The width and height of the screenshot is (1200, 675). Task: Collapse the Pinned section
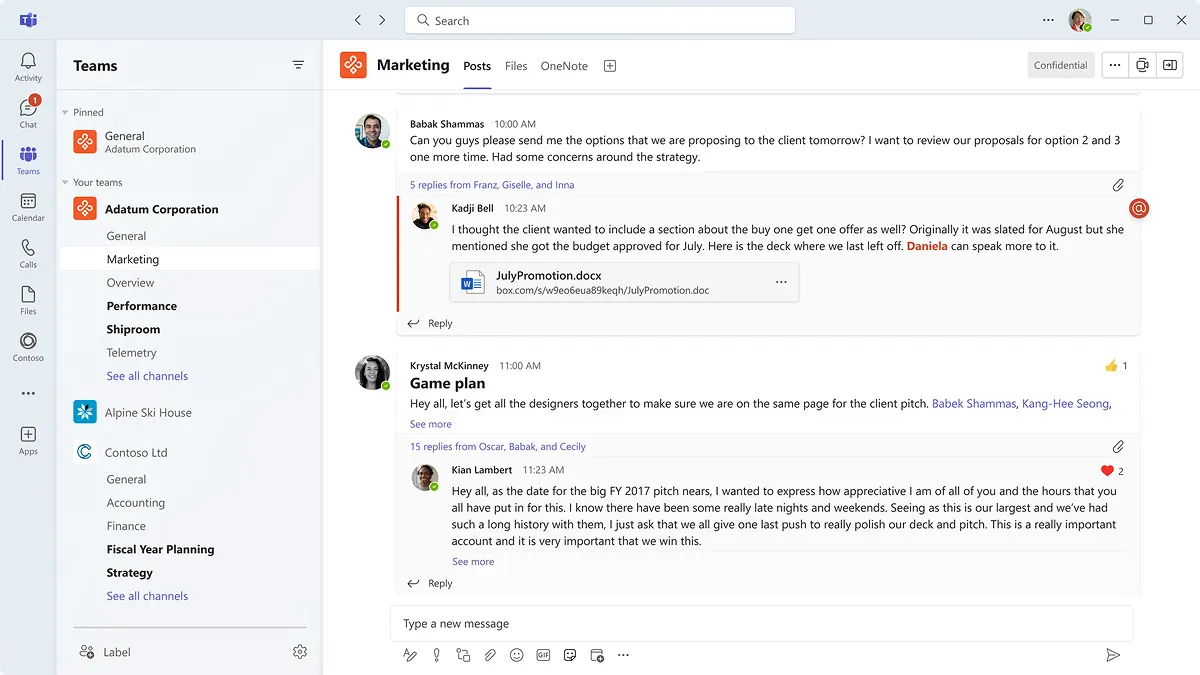pos(65,113)
